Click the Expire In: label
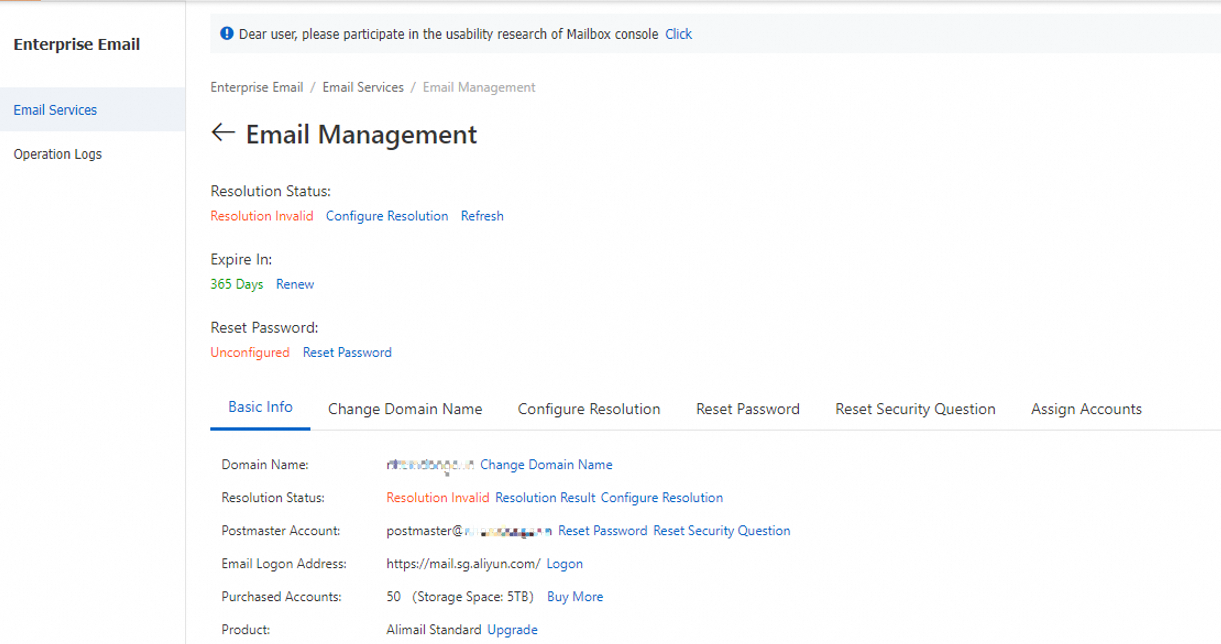Screen dimensions: 1221x644 [241, 259]
